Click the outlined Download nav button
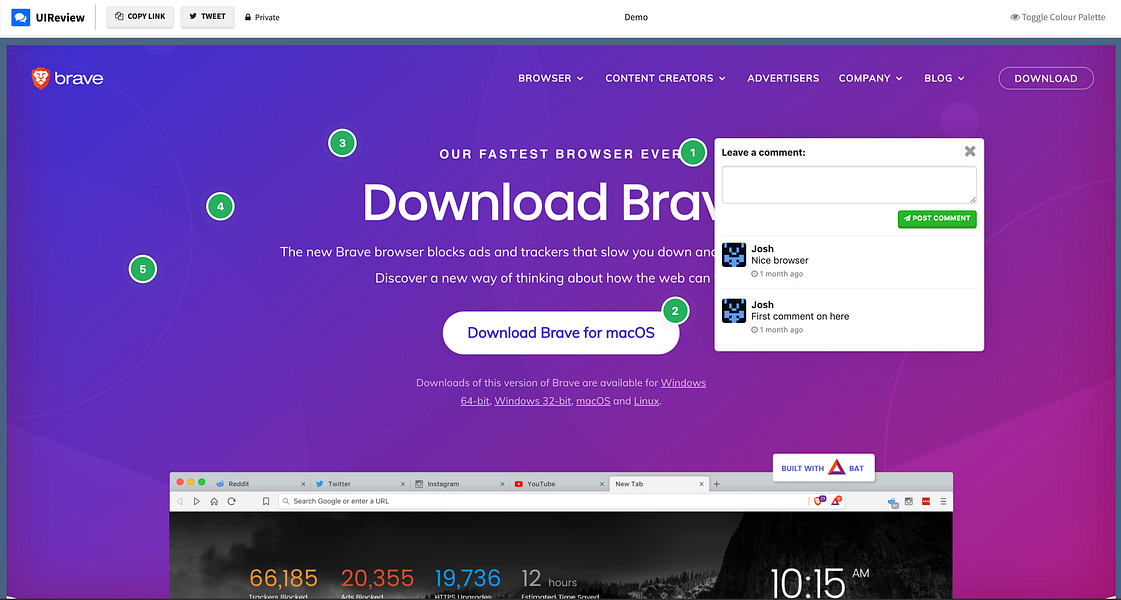Screen dimensions: 1121x600 1046,78
